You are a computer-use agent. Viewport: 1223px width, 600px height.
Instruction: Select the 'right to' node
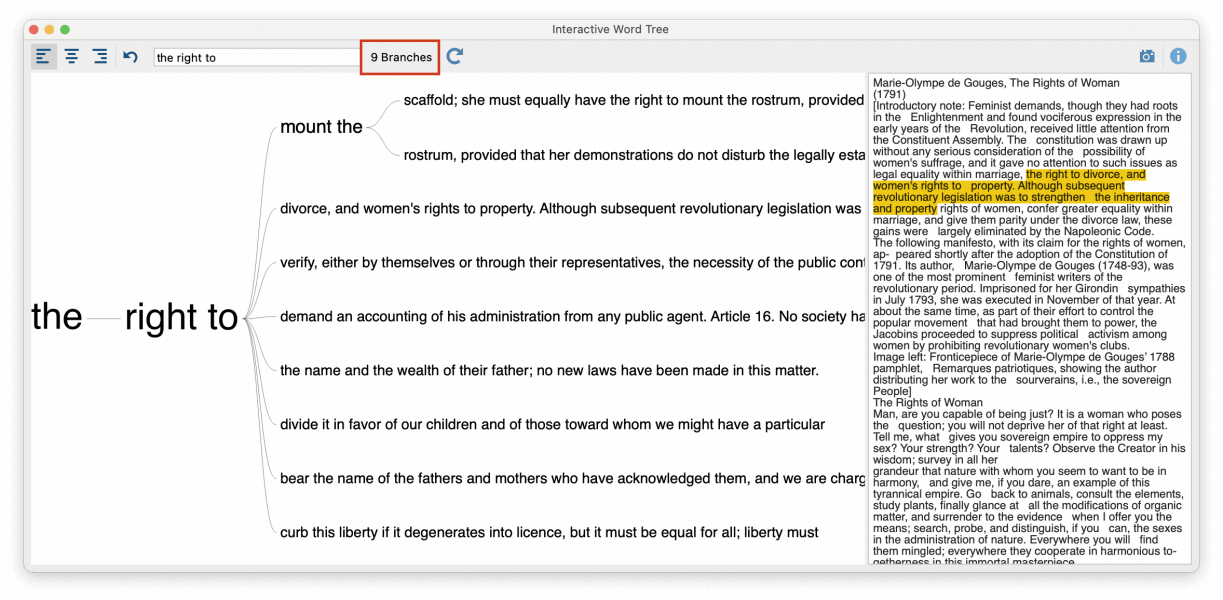click(181, 317)
